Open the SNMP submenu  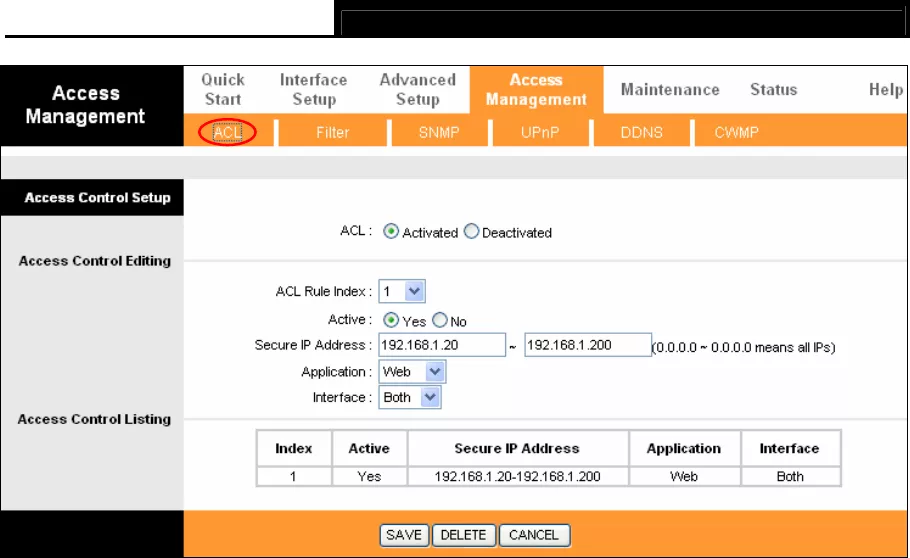coord(439,132)
